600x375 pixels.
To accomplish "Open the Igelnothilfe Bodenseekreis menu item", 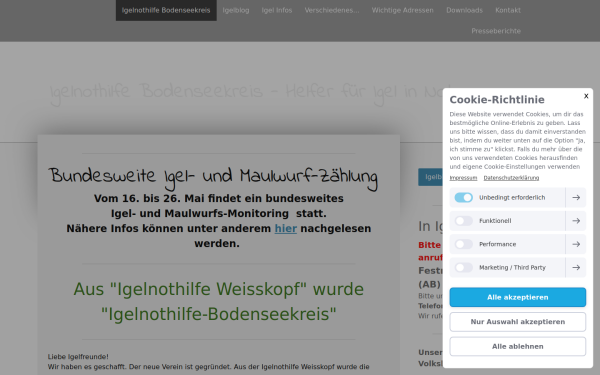I will click(x=166, y=10).
